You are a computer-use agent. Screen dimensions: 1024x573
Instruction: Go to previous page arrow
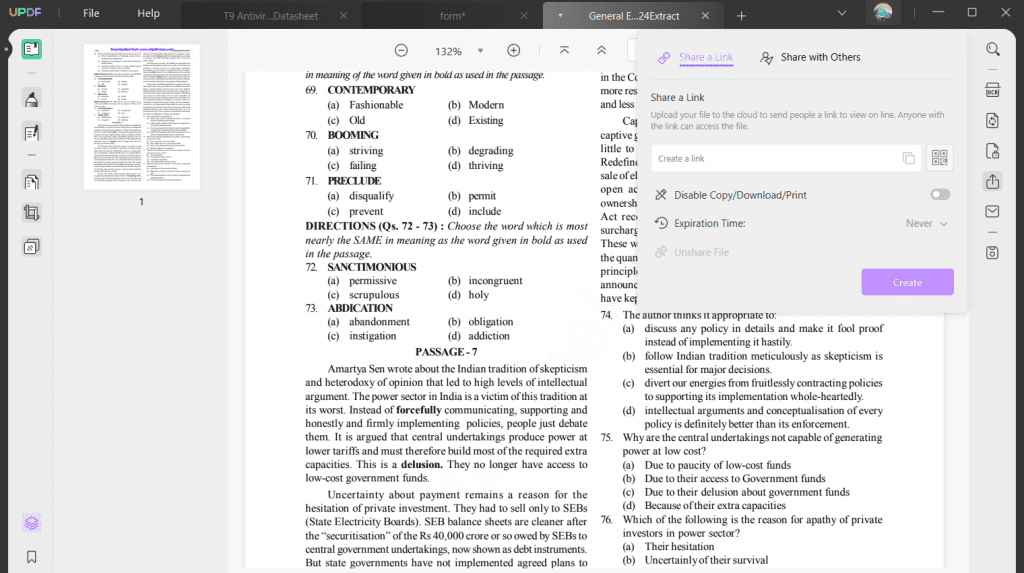click(601, 50)
